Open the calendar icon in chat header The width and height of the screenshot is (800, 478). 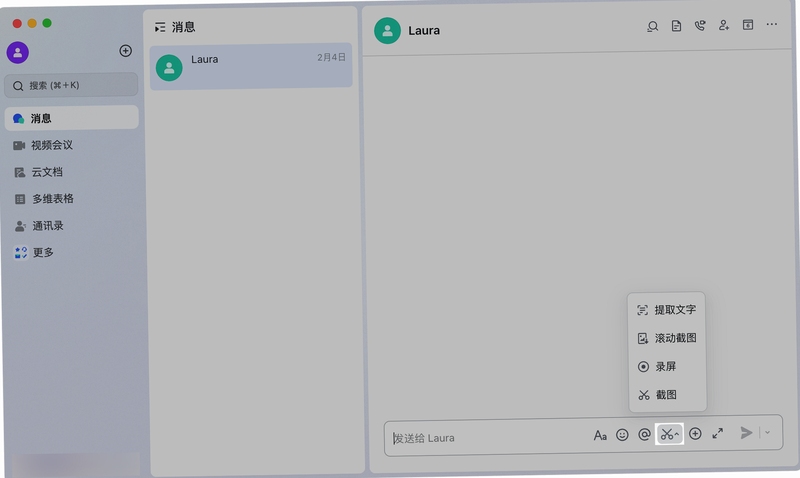click(x=748, y=24)
